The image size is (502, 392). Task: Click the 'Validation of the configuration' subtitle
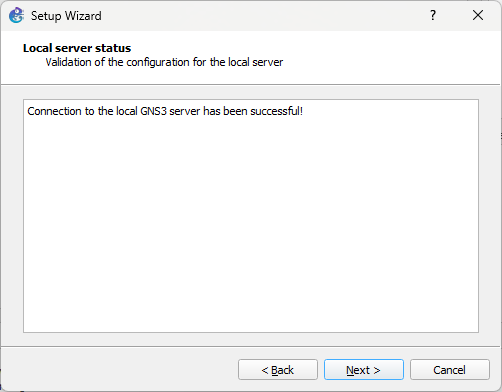coord(164,62)
